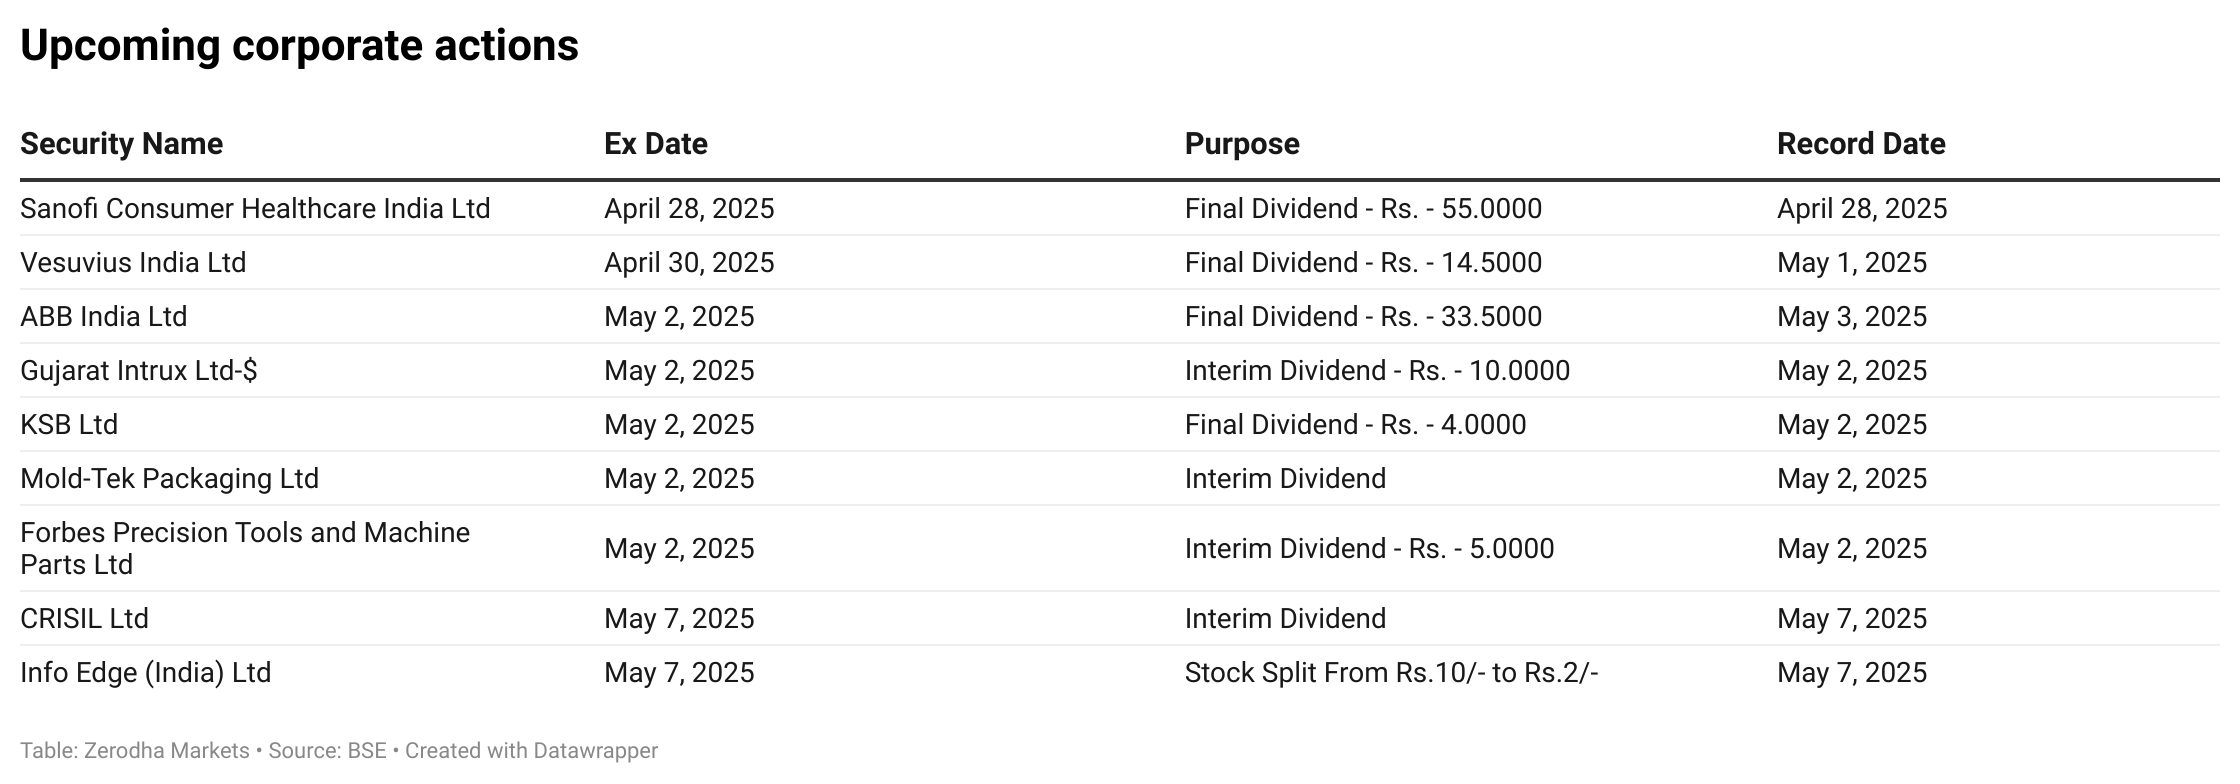Select the KSB Ltd row name
This screenshot has width=2240, height=784.
pos(69,425)
